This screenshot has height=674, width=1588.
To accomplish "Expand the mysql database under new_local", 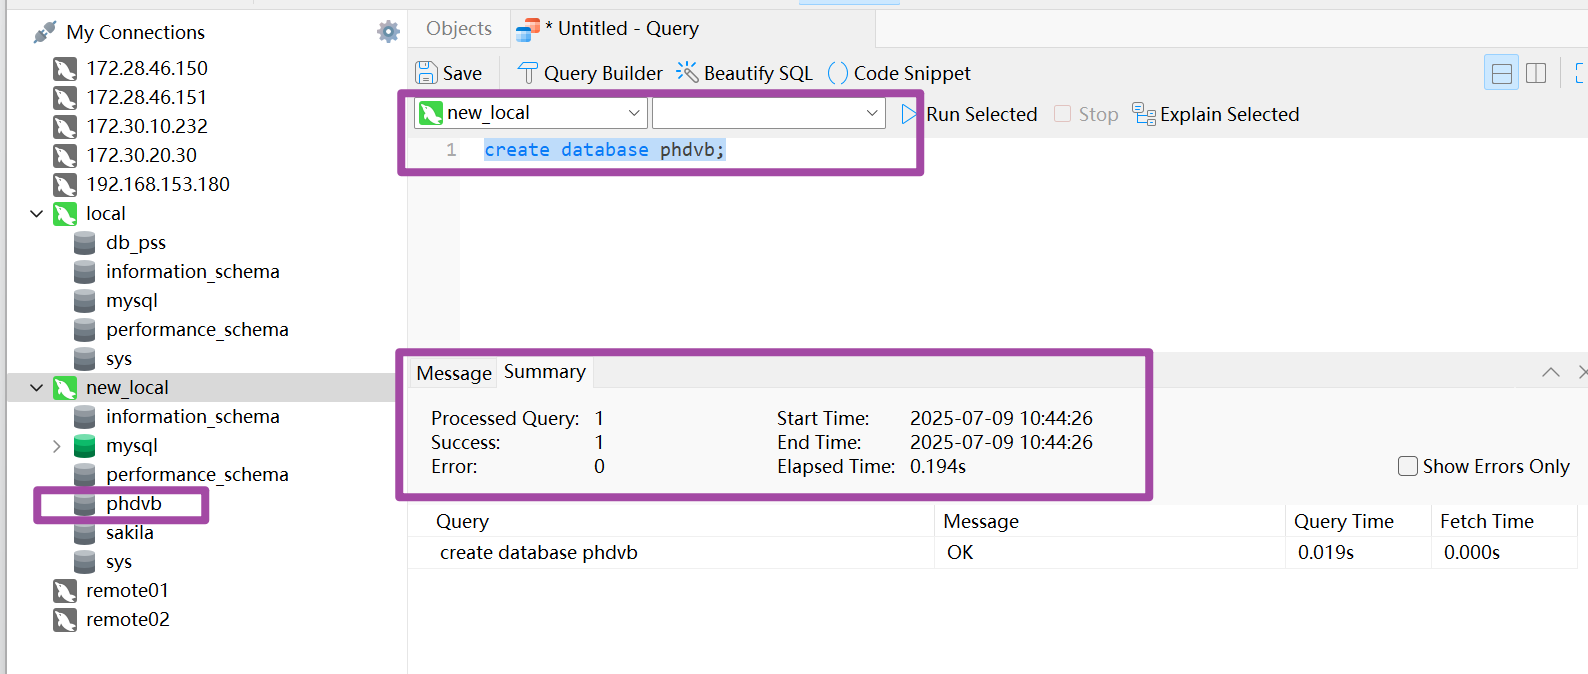I will click(x=57, y=445).
